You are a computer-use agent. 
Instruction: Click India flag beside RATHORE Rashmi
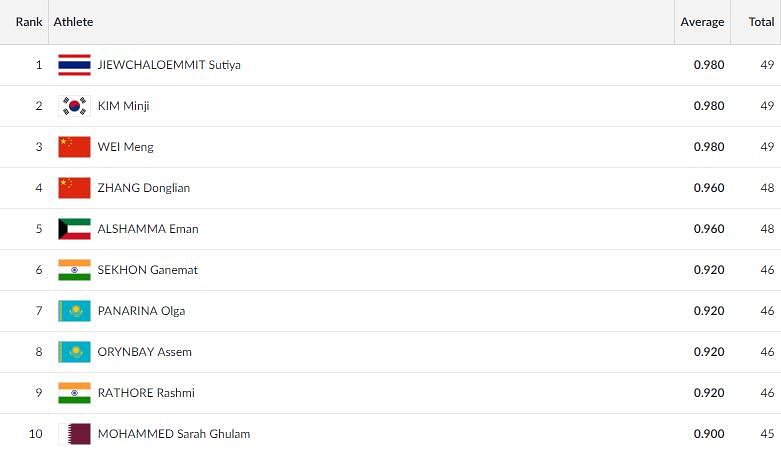click(74, 393)
